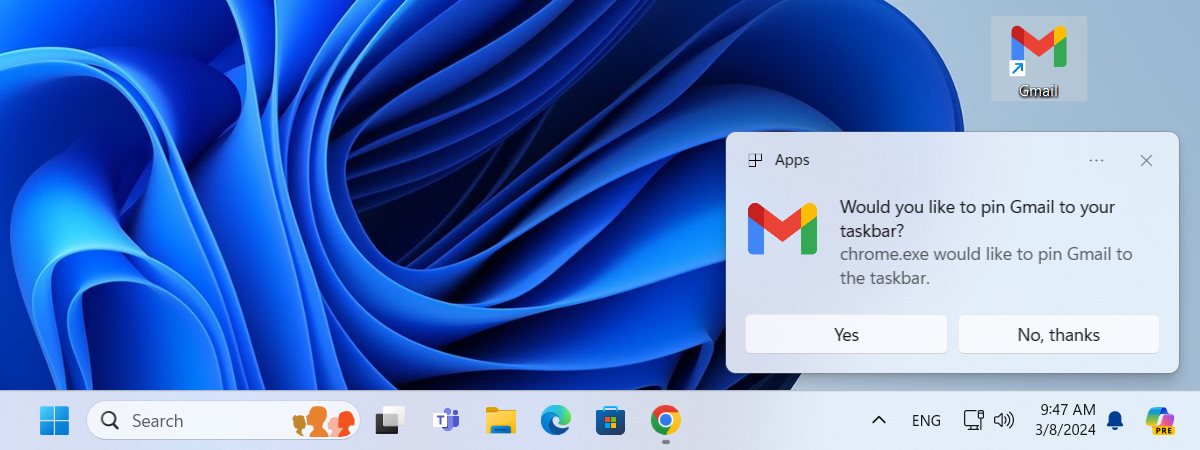The width and height of the screenshot is (1200, 450).
Task: Open Task View from taskbar
Action: click(x=390, y=421)
